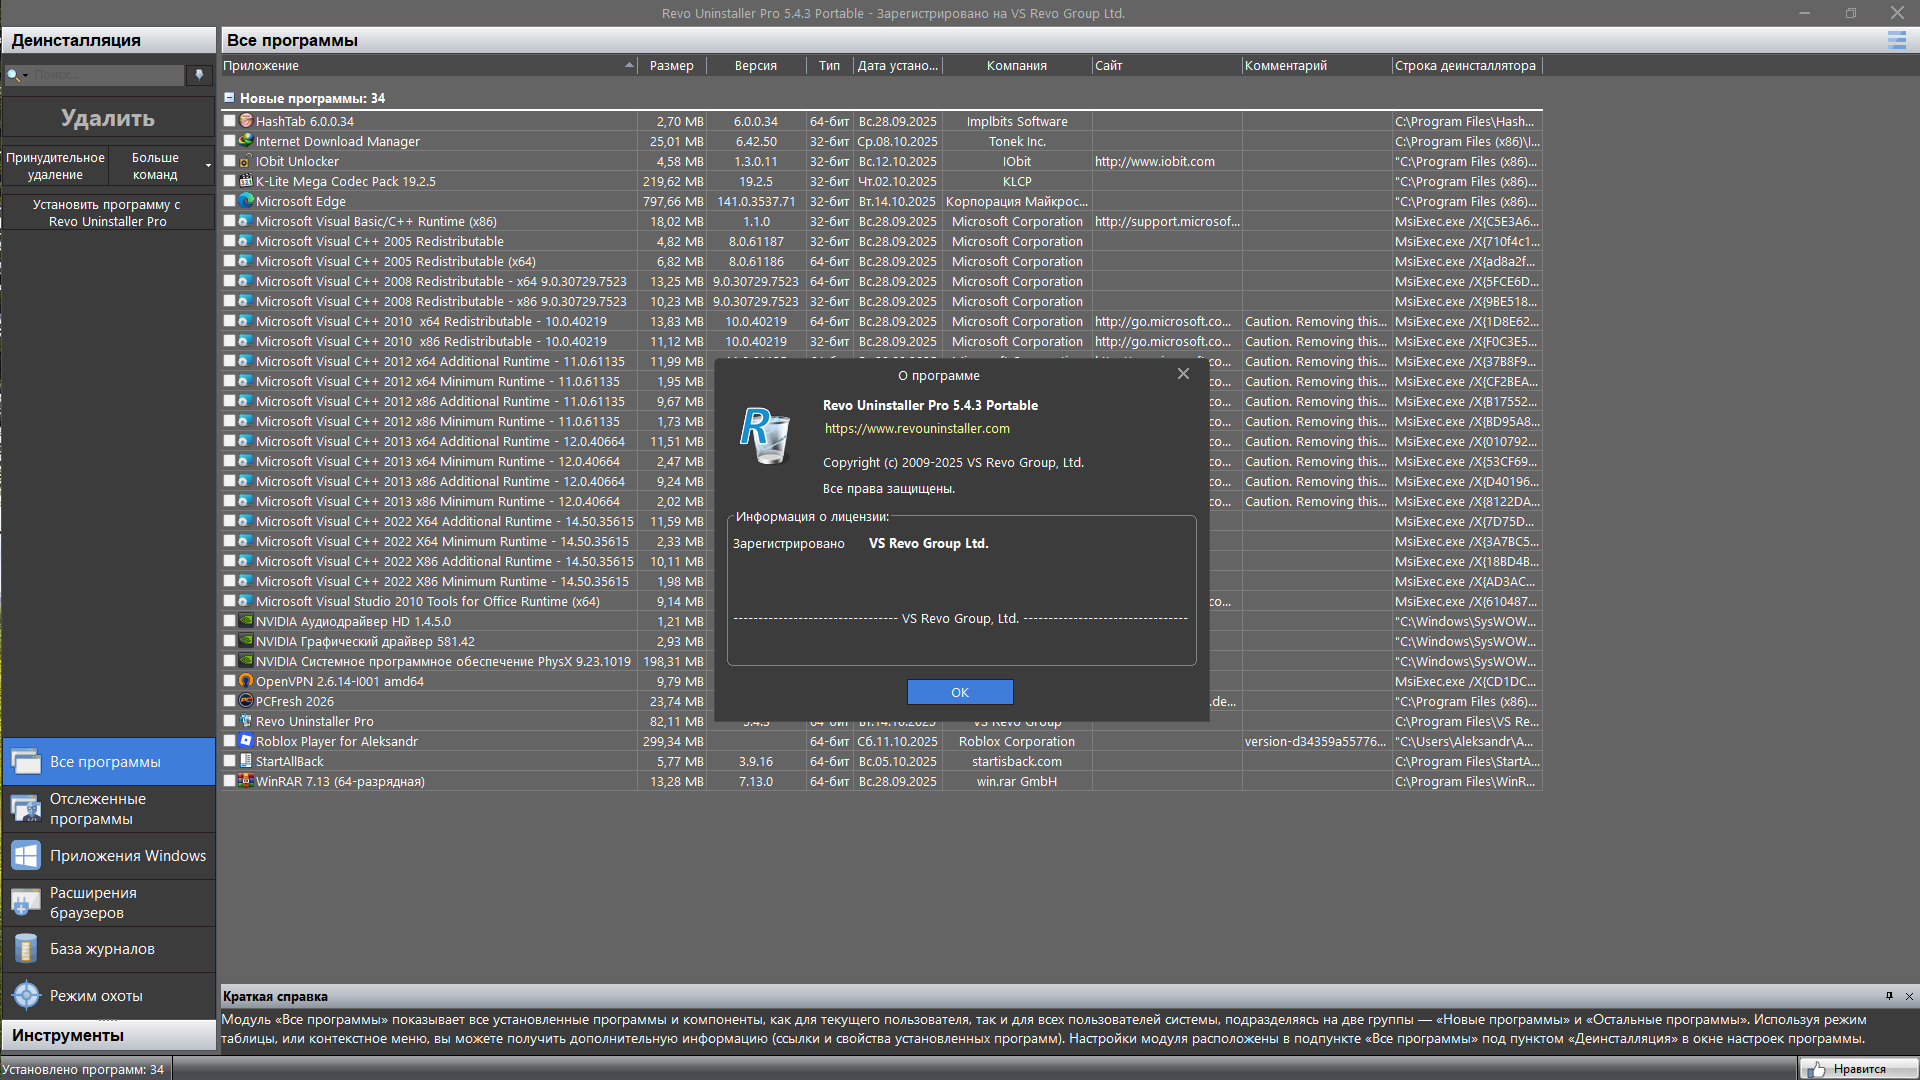This screenshot has height=1080, width=1920.
Task: Click the arrow button beside the search field
Action: point(199,75)
